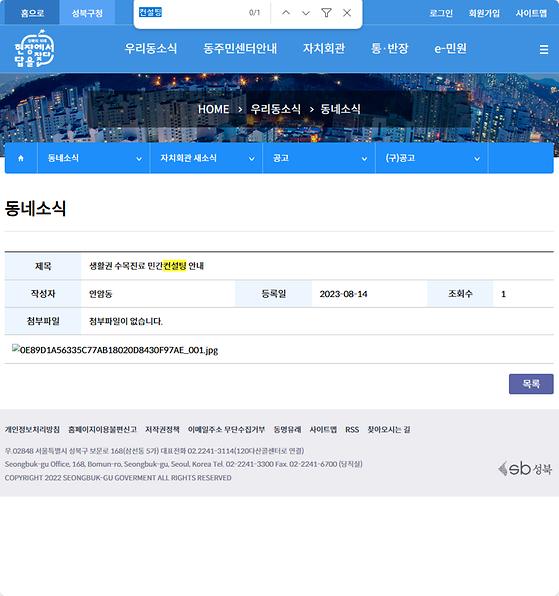Click the 사이트맵 link in top bar
The height and width of the screenshot is (596, 559).
[531, 13]
